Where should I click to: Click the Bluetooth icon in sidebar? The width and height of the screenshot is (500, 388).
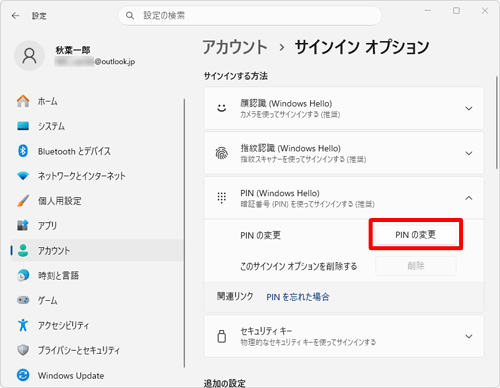pyautogui.click(x=23, y=151)
